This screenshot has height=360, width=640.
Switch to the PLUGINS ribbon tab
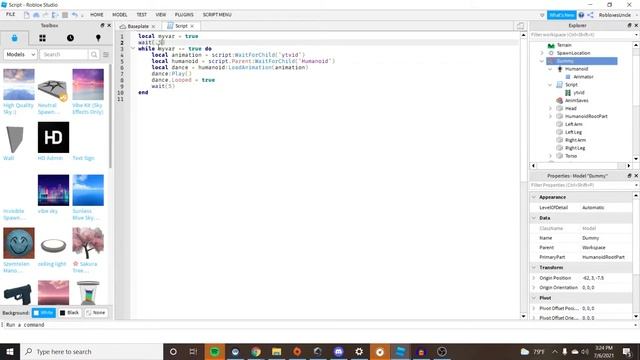[184, 15]
